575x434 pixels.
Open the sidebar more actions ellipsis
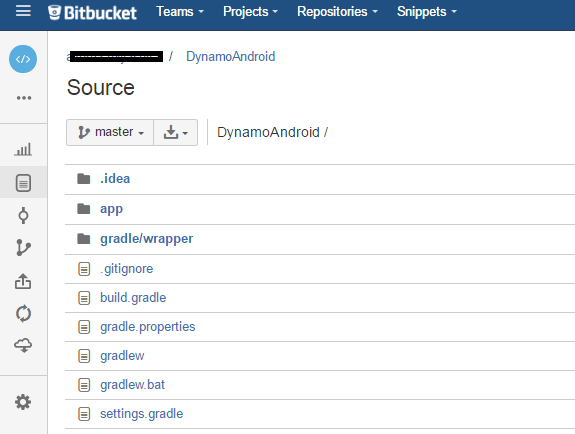point(24,98)
